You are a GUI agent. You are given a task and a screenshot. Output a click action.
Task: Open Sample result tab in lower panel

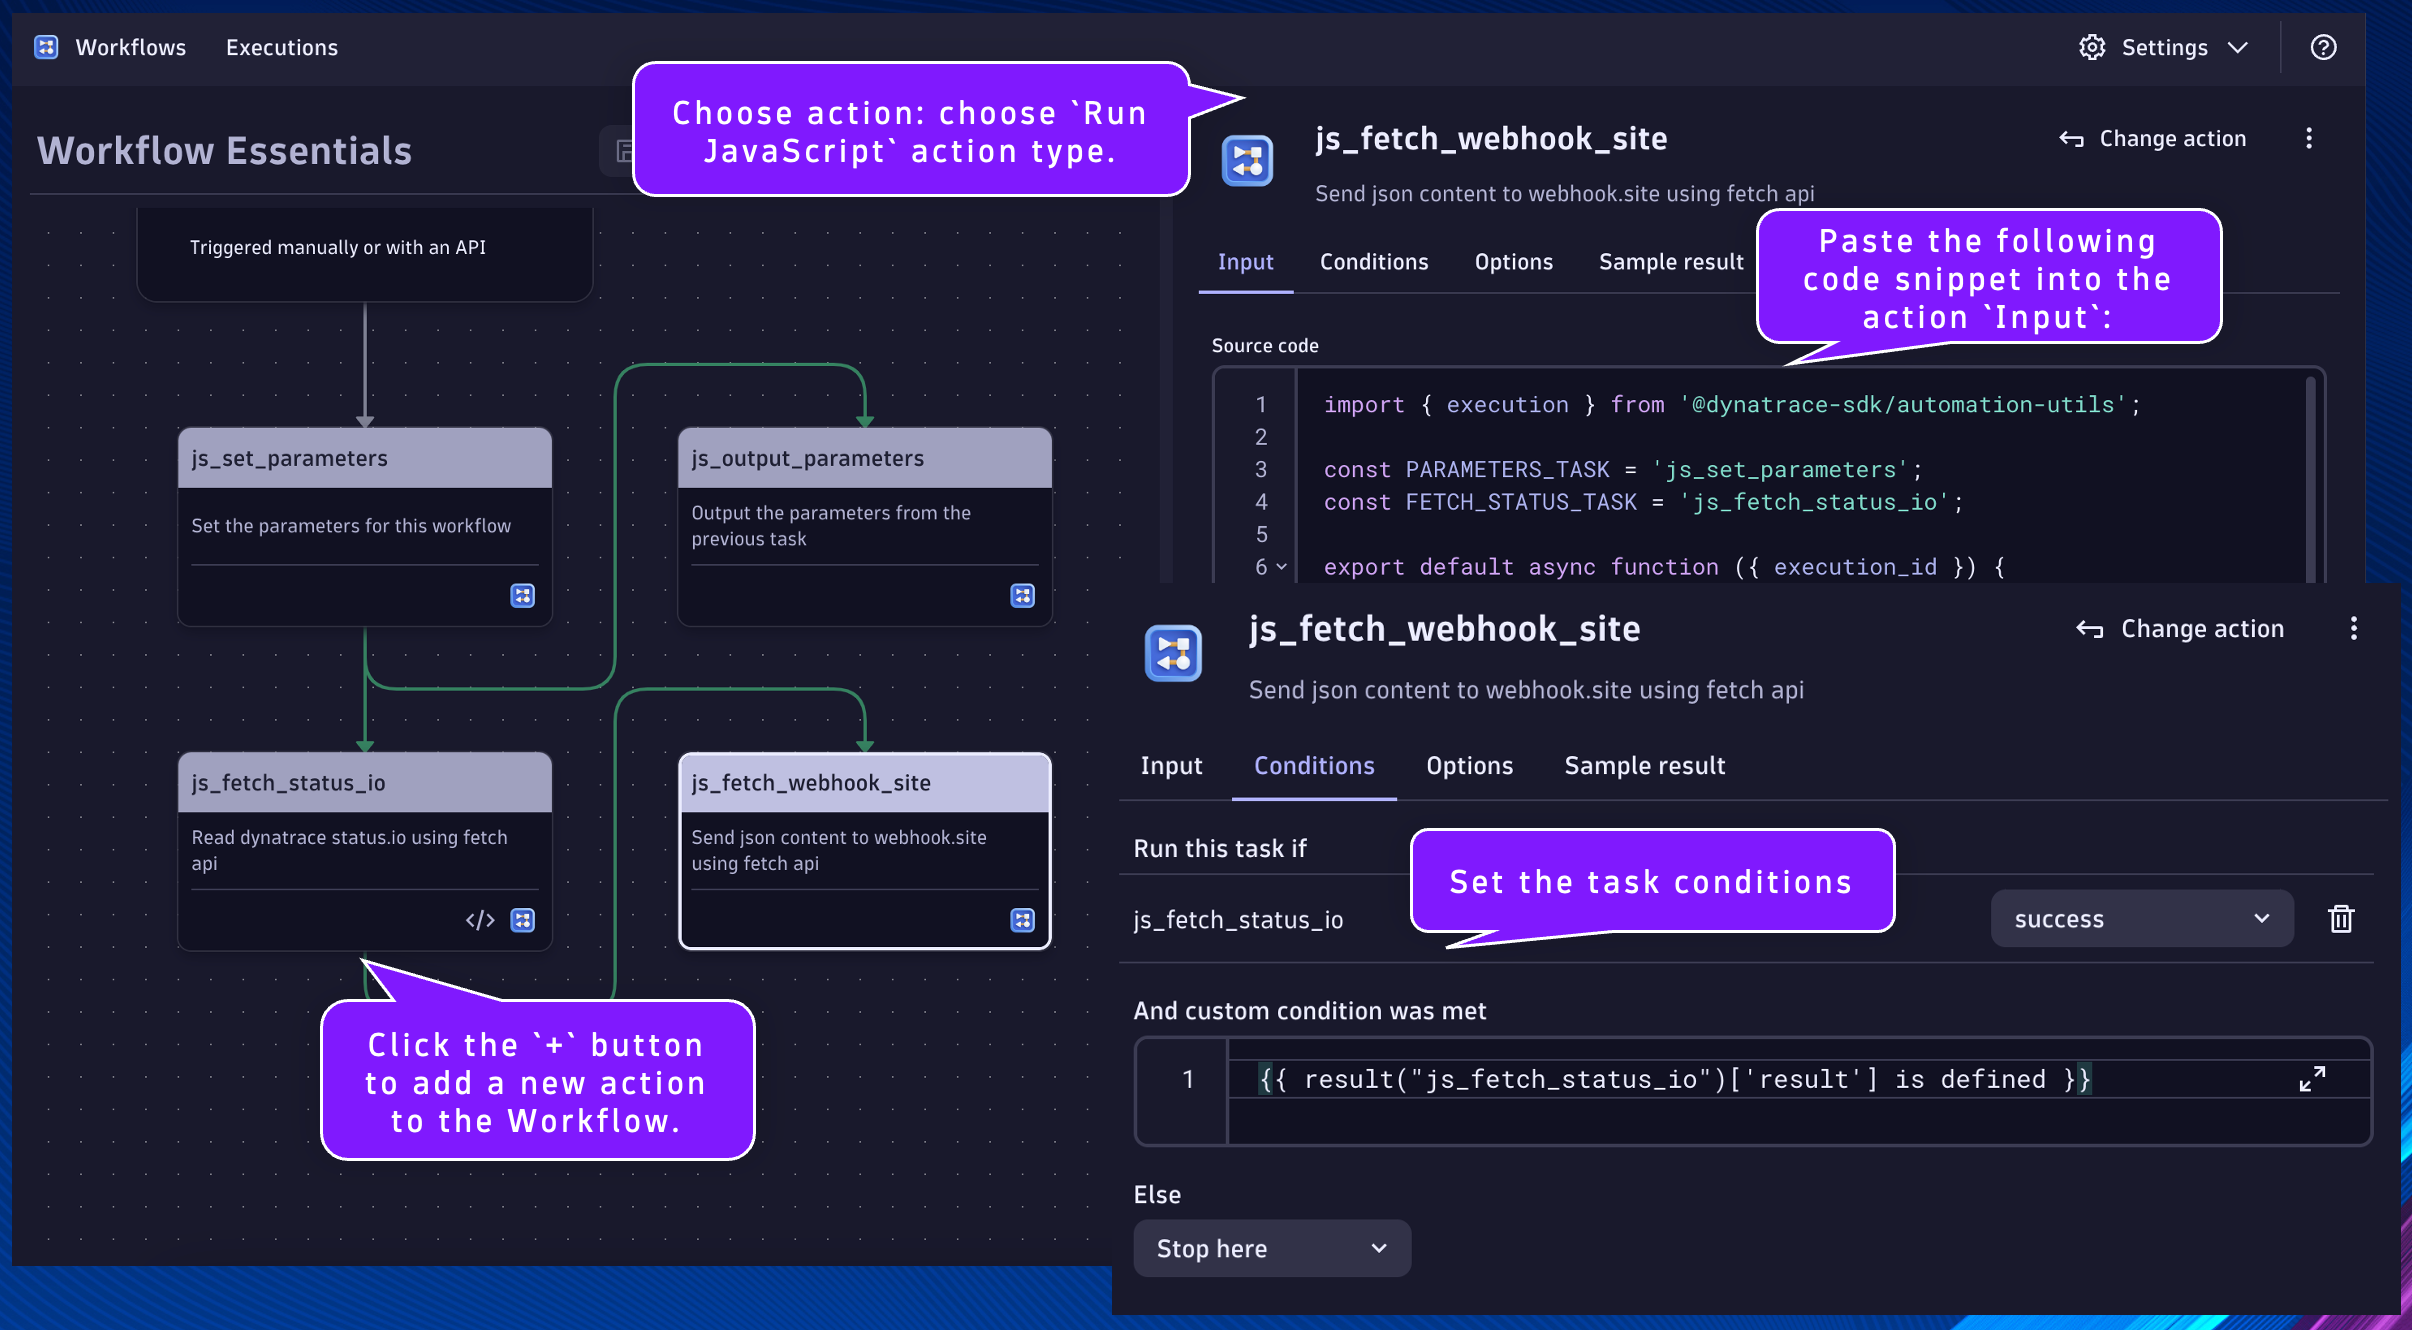click(1645, 765)
